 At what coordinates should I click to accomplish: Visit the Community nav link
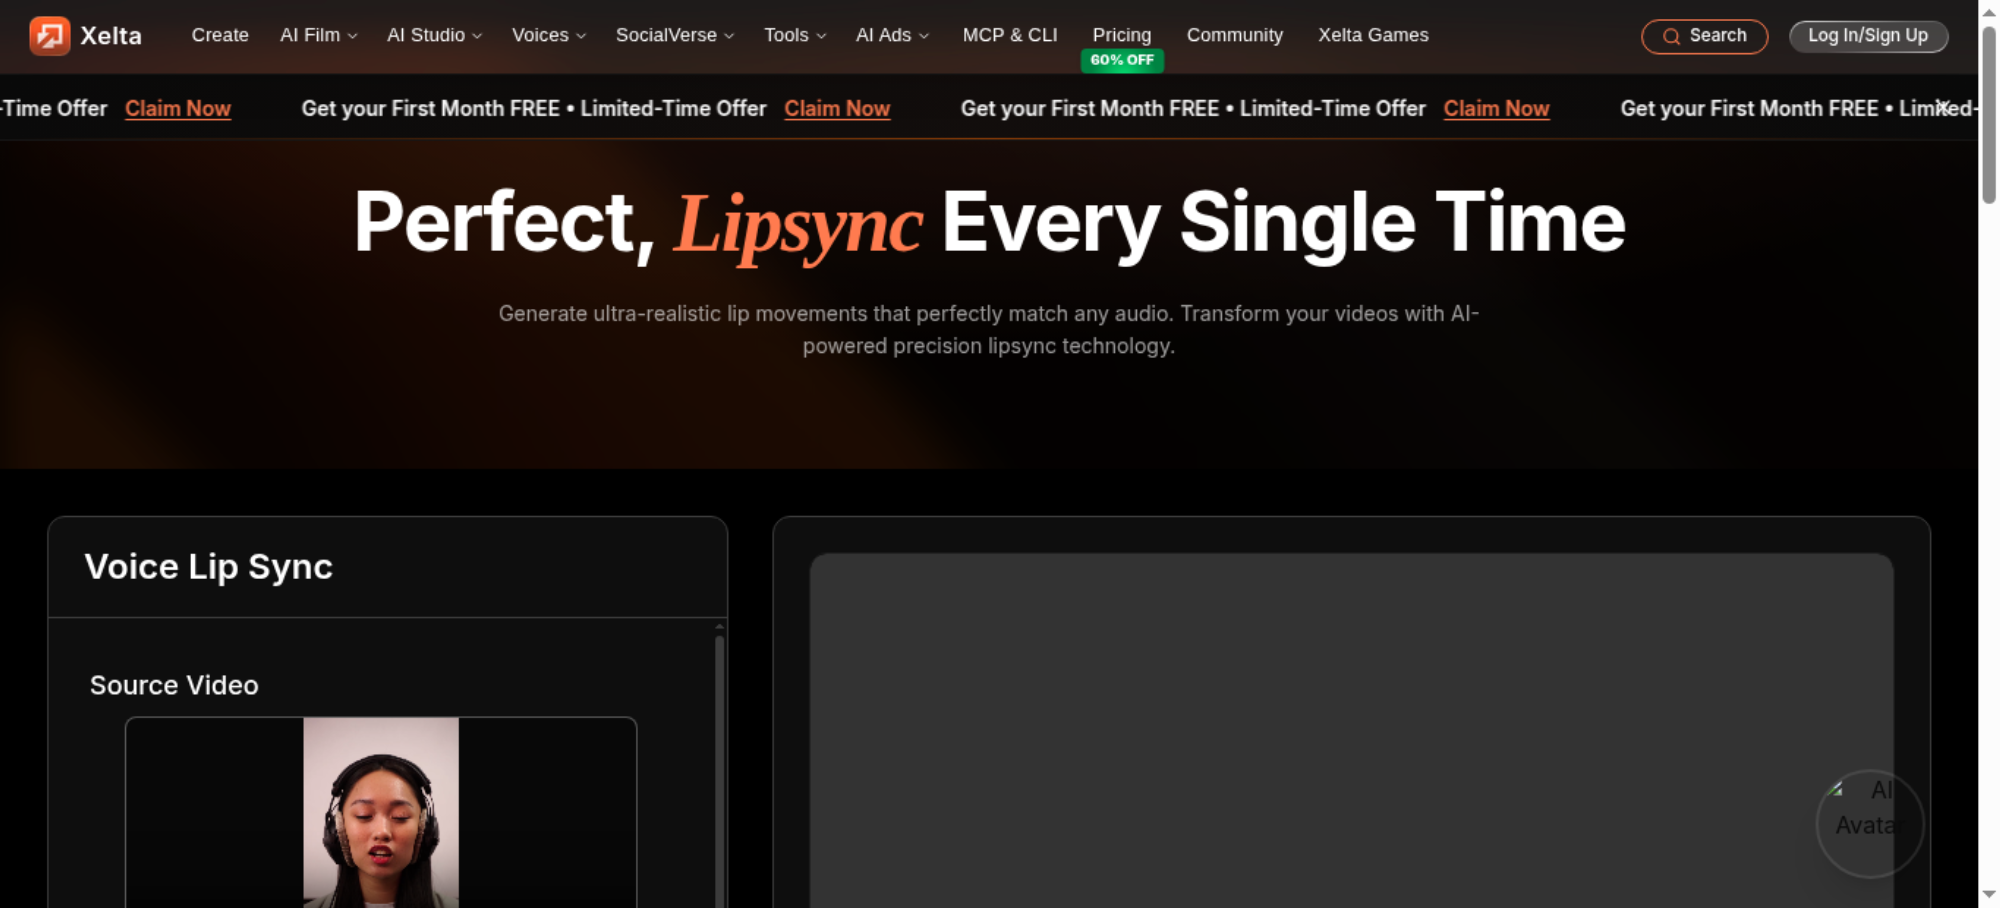point(1235,35)
